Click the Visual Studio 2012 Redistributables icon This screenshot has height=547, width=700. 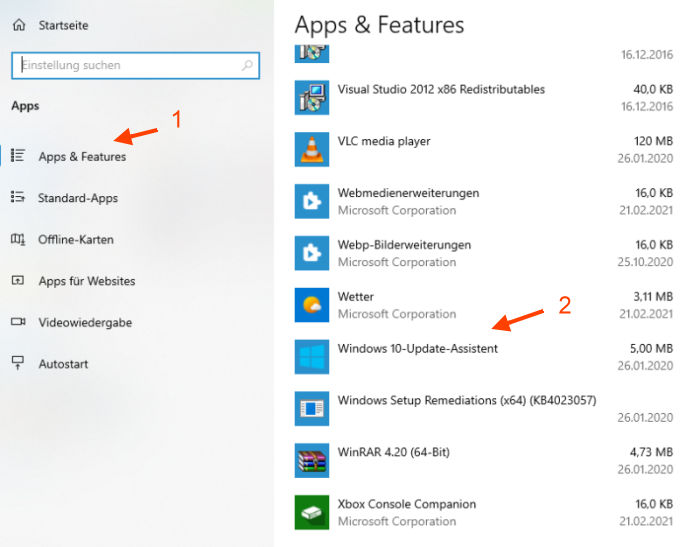pyautogui.click(x=312, y=97)
